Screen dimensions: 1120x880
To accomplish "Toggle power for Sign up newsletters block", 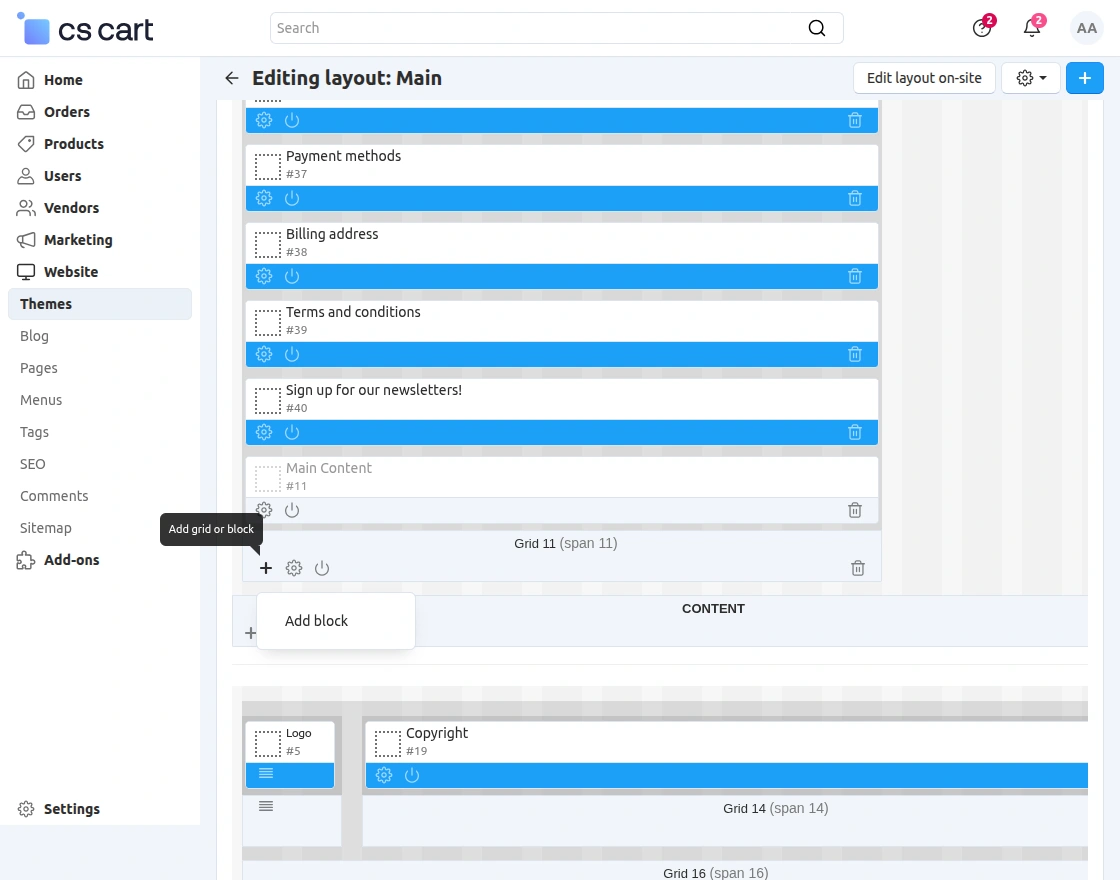I will pyautogui.click(x=291, y=431).
